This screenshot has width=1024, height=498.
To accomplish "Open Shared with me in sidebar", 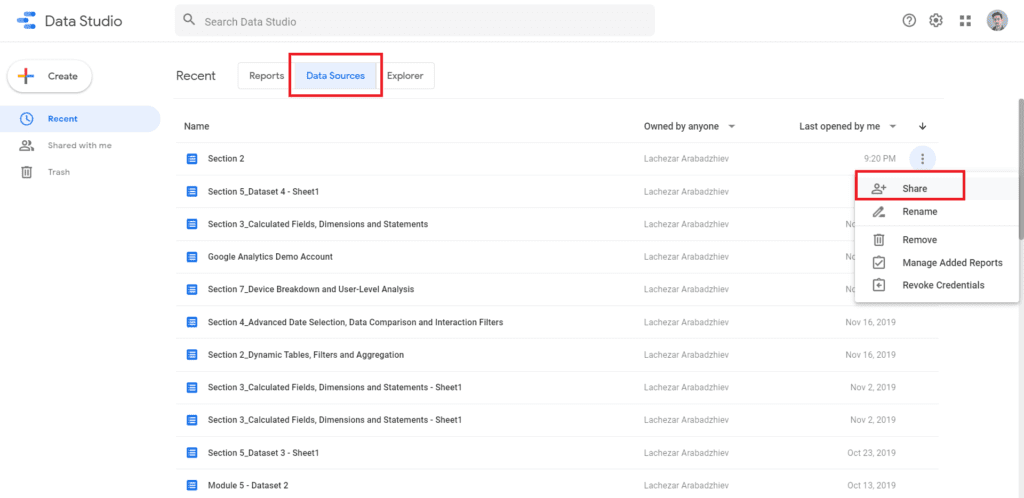I will [x=80, y=146].
